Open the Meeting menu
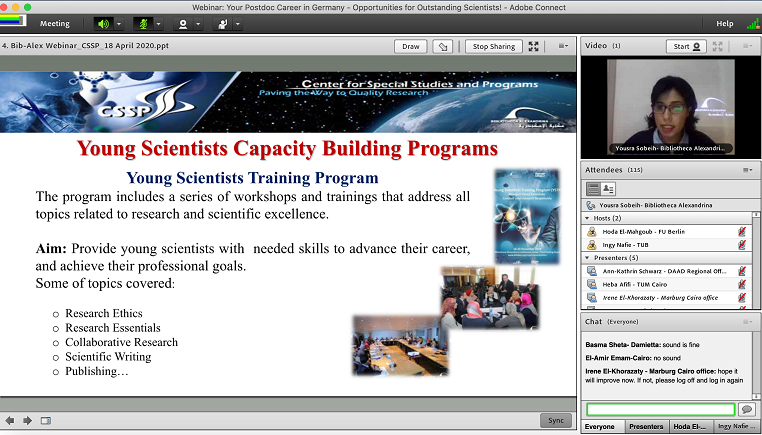The height and width of the screenshot is (435, 762). [x=55, y=23]
